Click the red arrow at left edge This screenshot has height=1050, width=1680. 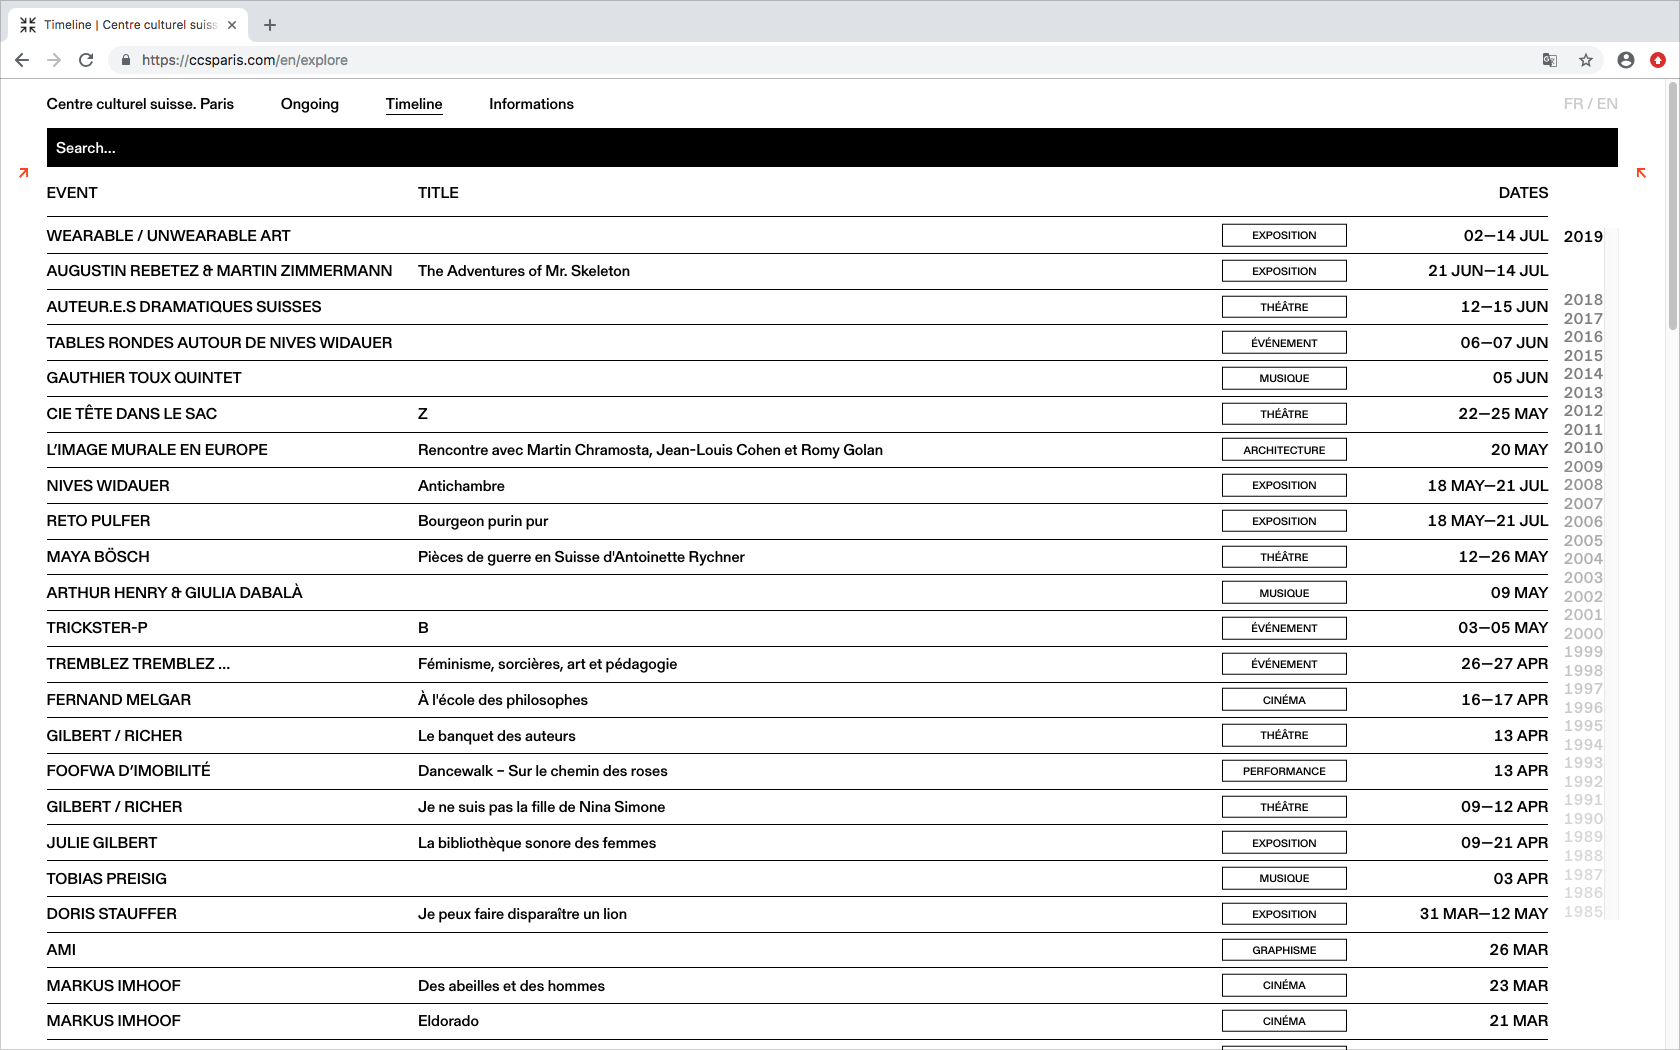tap(24, 173)
